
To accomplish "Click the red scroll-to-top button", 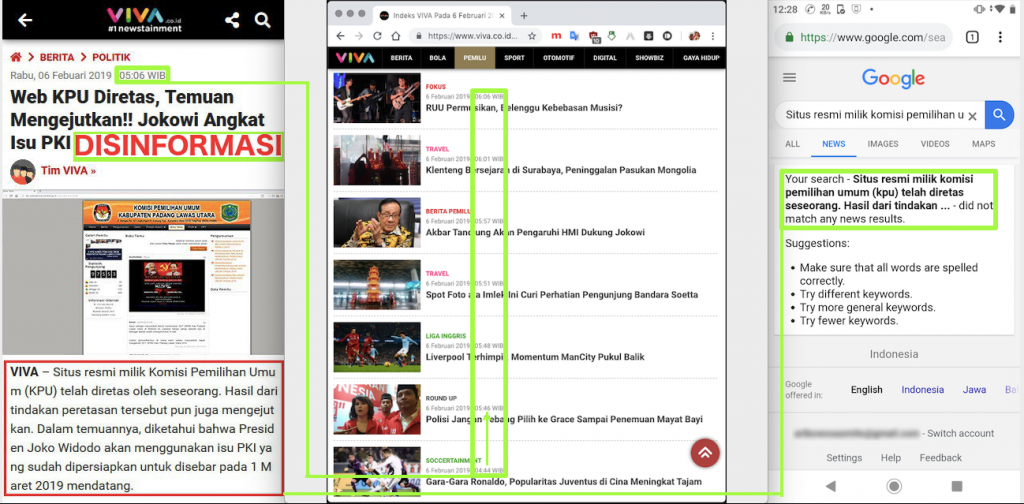I will click(x=705, y=453).
